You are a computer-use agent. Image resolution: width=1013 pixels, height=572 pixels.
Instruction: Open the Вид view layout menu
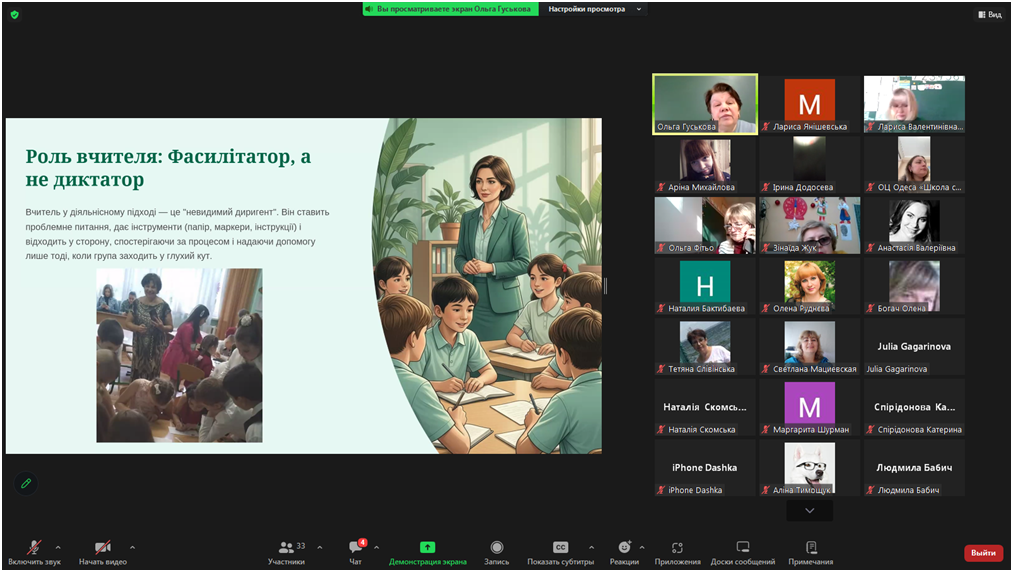click(989, 14)
